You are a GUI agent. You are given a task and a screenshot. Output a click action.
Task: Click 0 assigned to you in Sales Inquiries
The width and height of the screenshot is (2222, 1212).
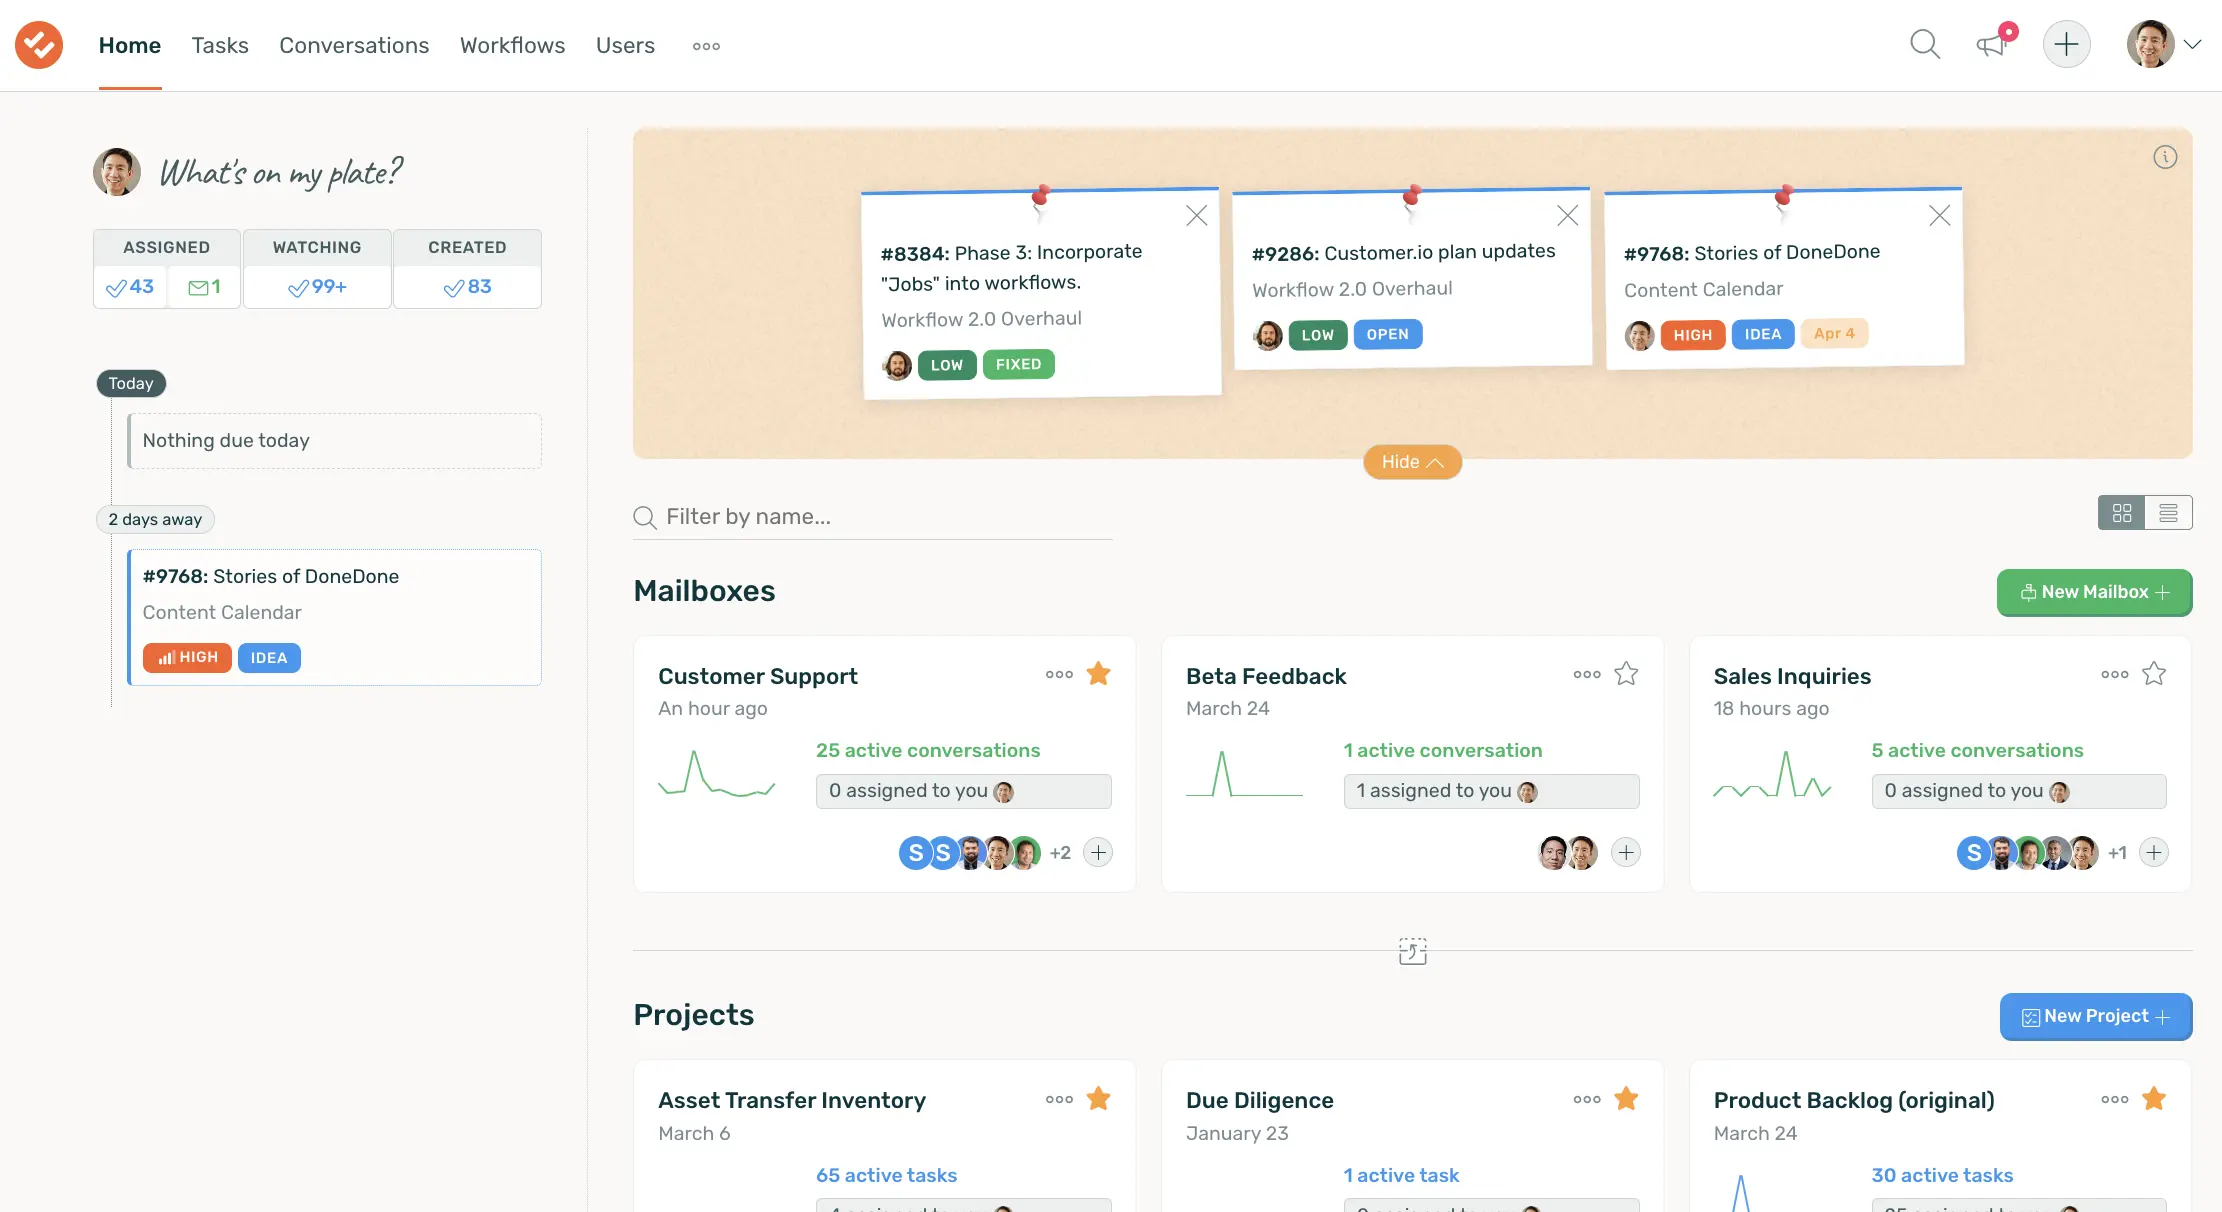[x=2019, y=791]
